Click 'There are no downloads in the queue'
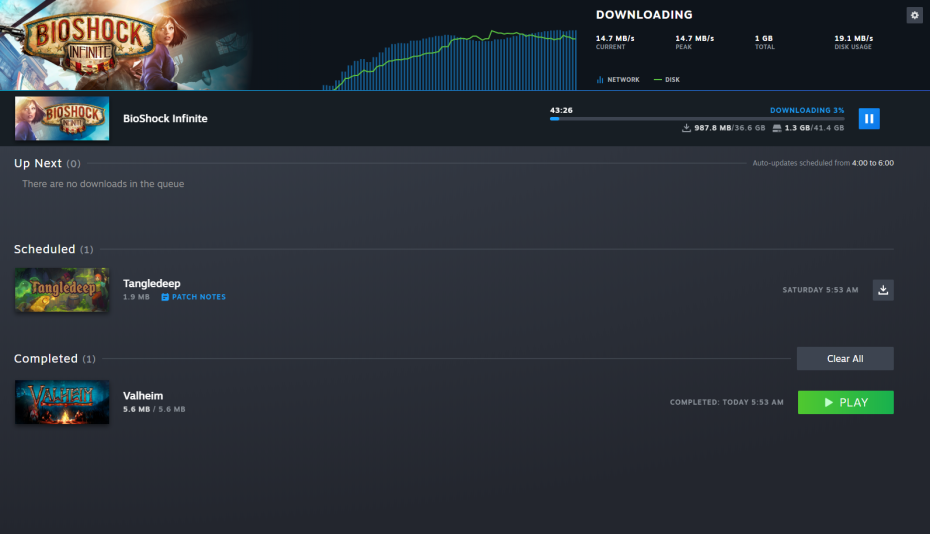The image size is (930, 534). click(x=103, y=184)
